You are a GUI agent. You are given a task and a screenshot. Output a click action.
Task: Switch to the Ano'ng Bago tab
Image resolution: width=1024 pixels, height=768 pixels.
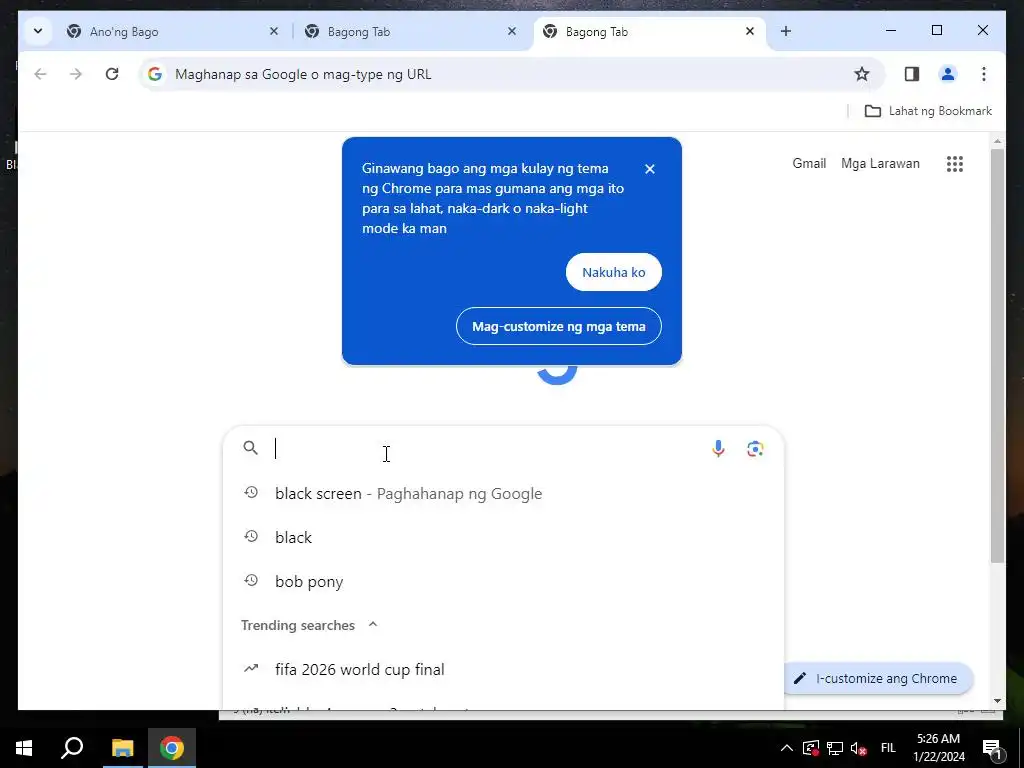[171, 31]
